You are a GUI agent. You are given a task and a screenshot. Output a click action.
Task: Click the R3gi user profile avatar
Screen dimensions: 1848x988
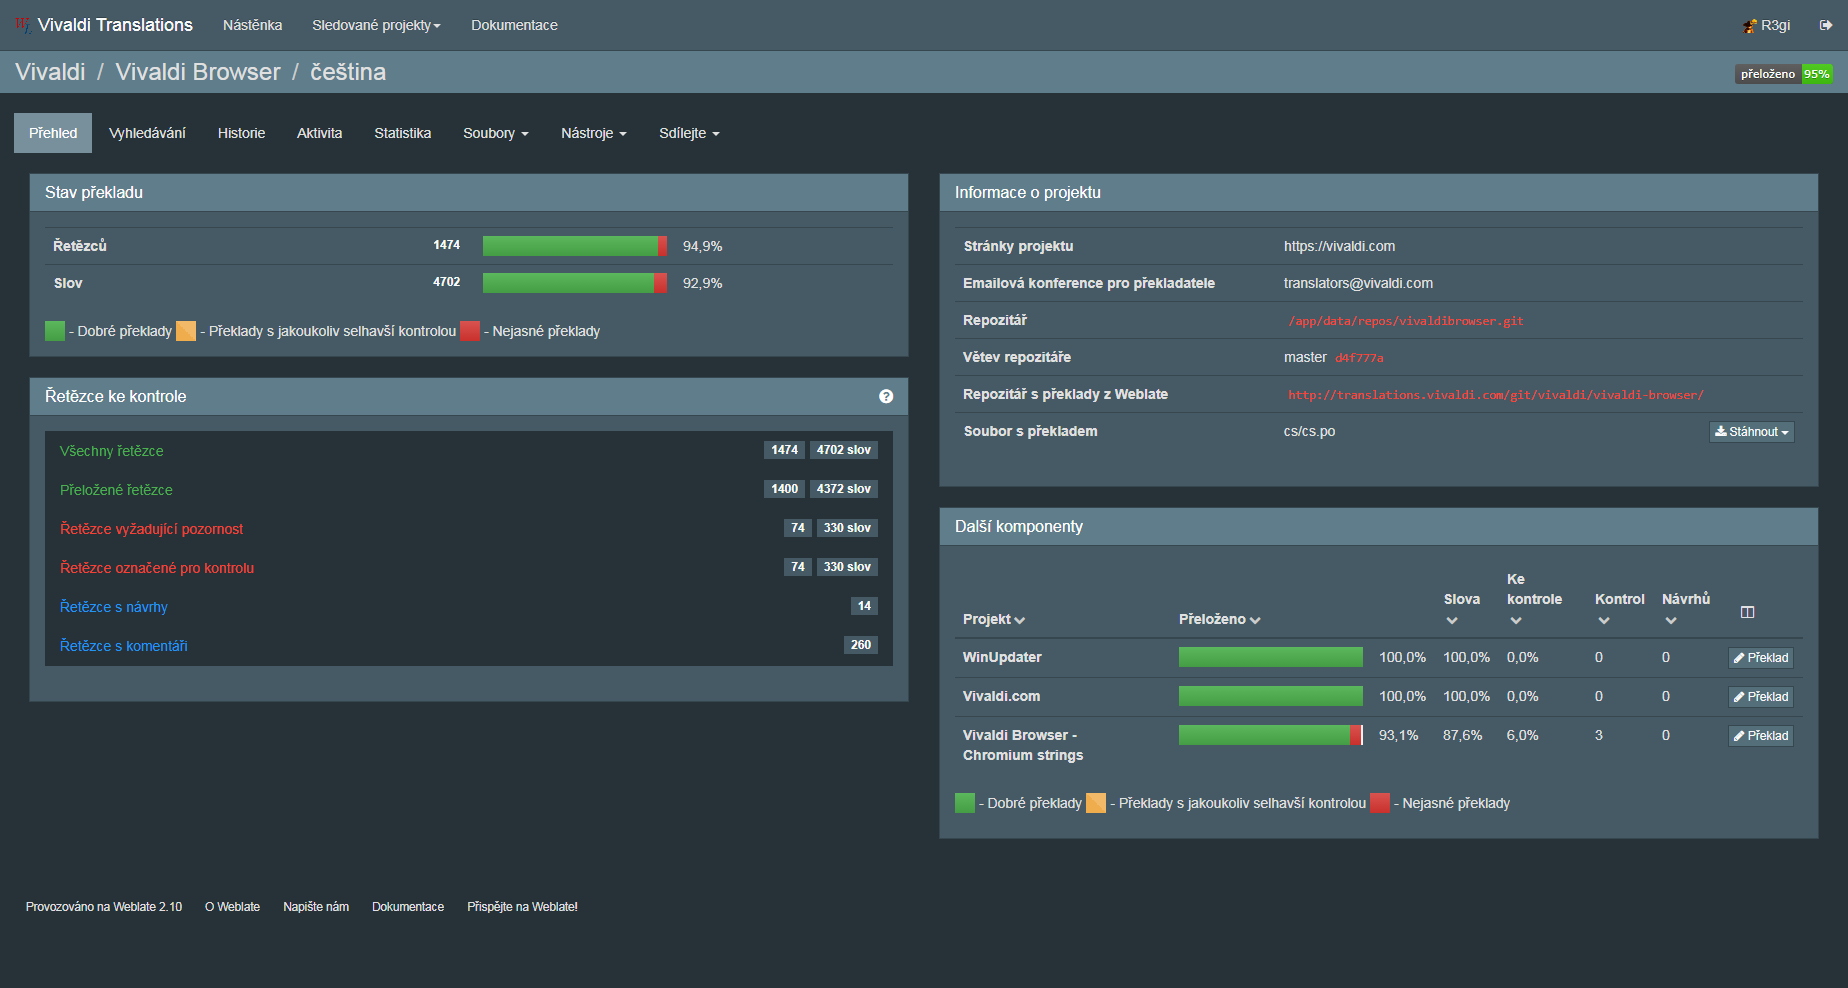(1750, 26)
